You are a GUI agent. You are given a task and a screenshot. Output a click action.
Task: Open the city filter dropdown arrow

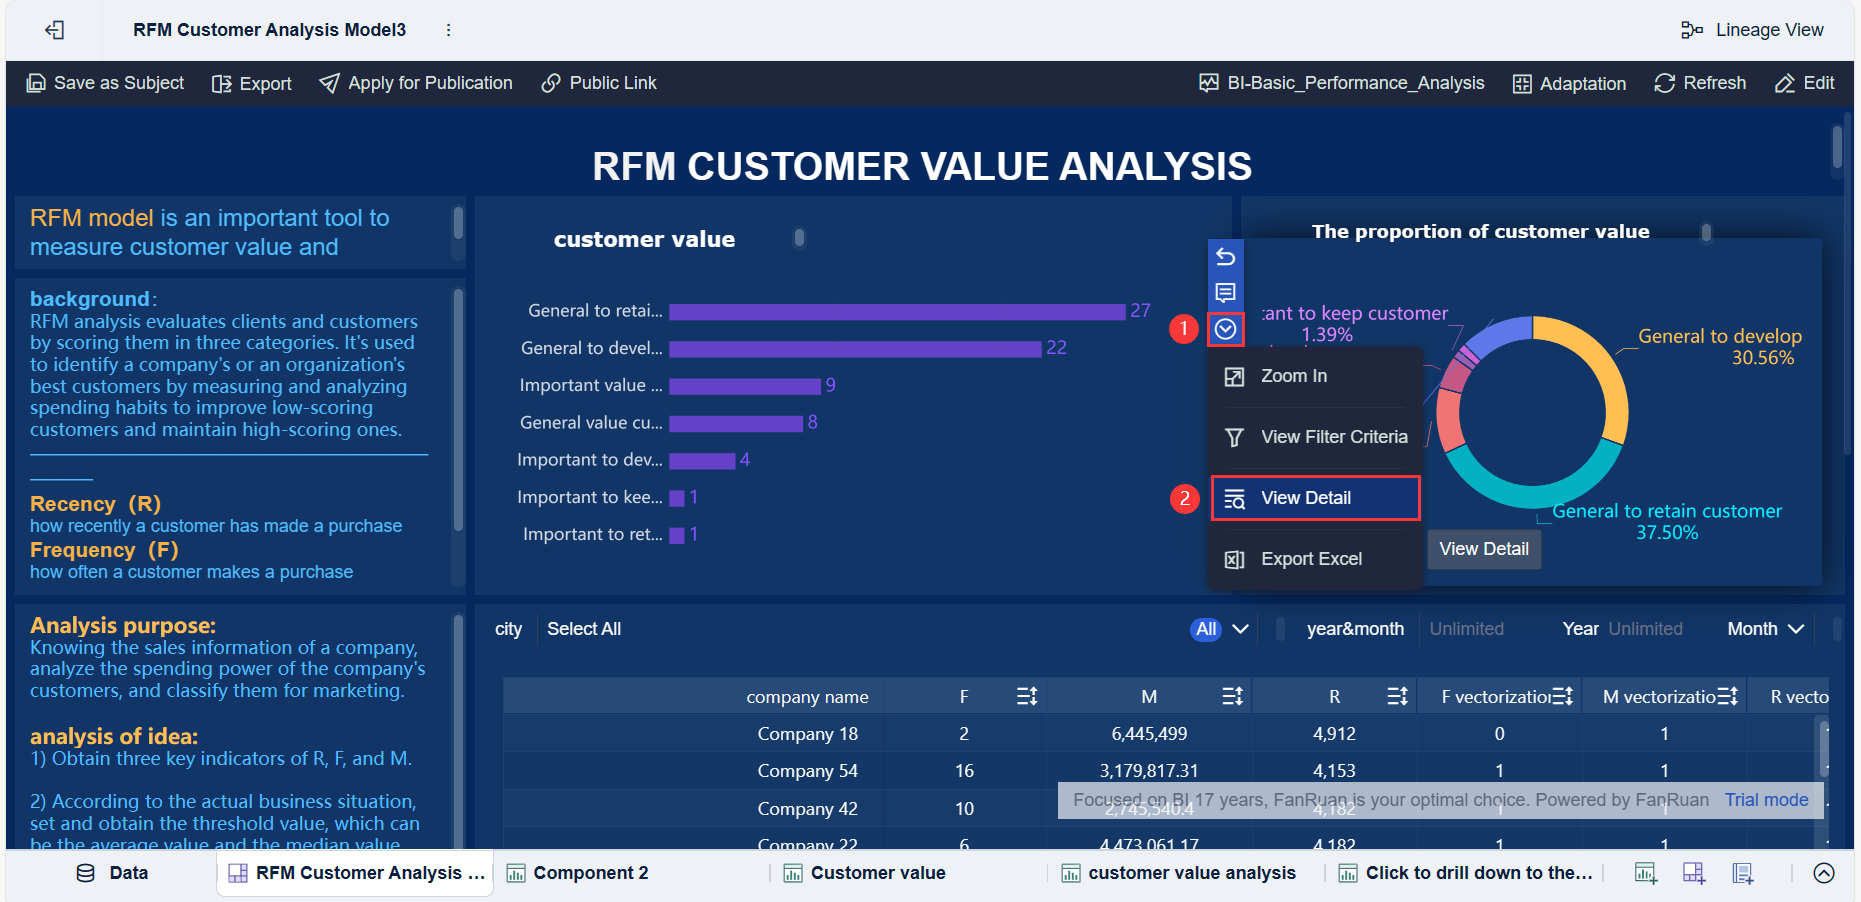(1241, 629)
